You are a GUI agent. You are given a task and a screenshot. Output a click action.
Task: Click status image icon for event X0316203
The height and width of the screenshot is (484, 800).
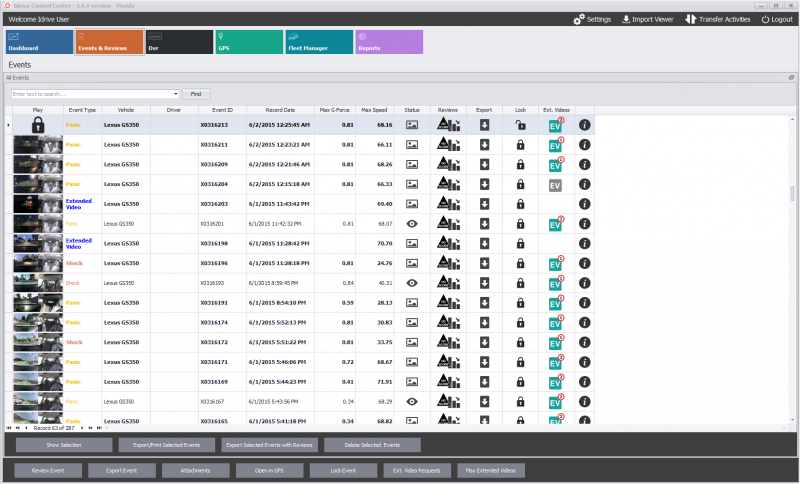coord(412,204)
